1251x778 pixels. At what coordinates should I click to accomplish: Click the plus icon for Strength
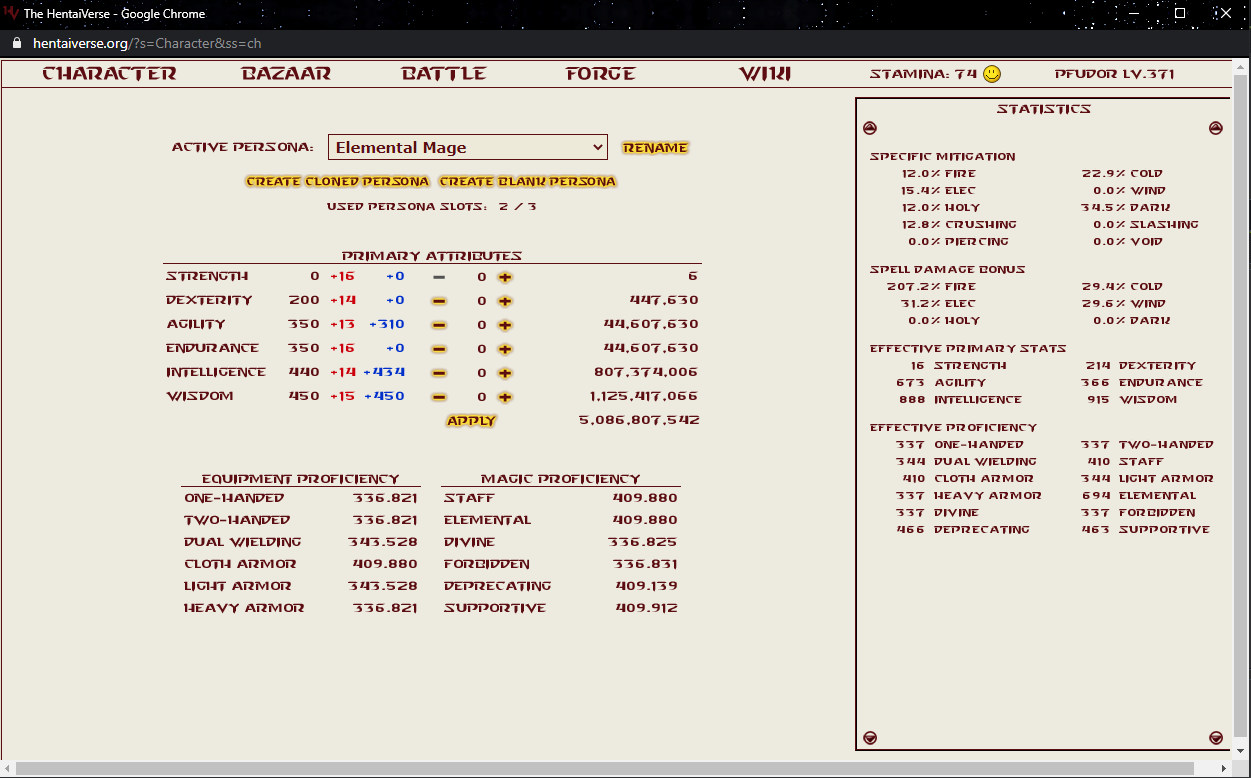(505, 277)
